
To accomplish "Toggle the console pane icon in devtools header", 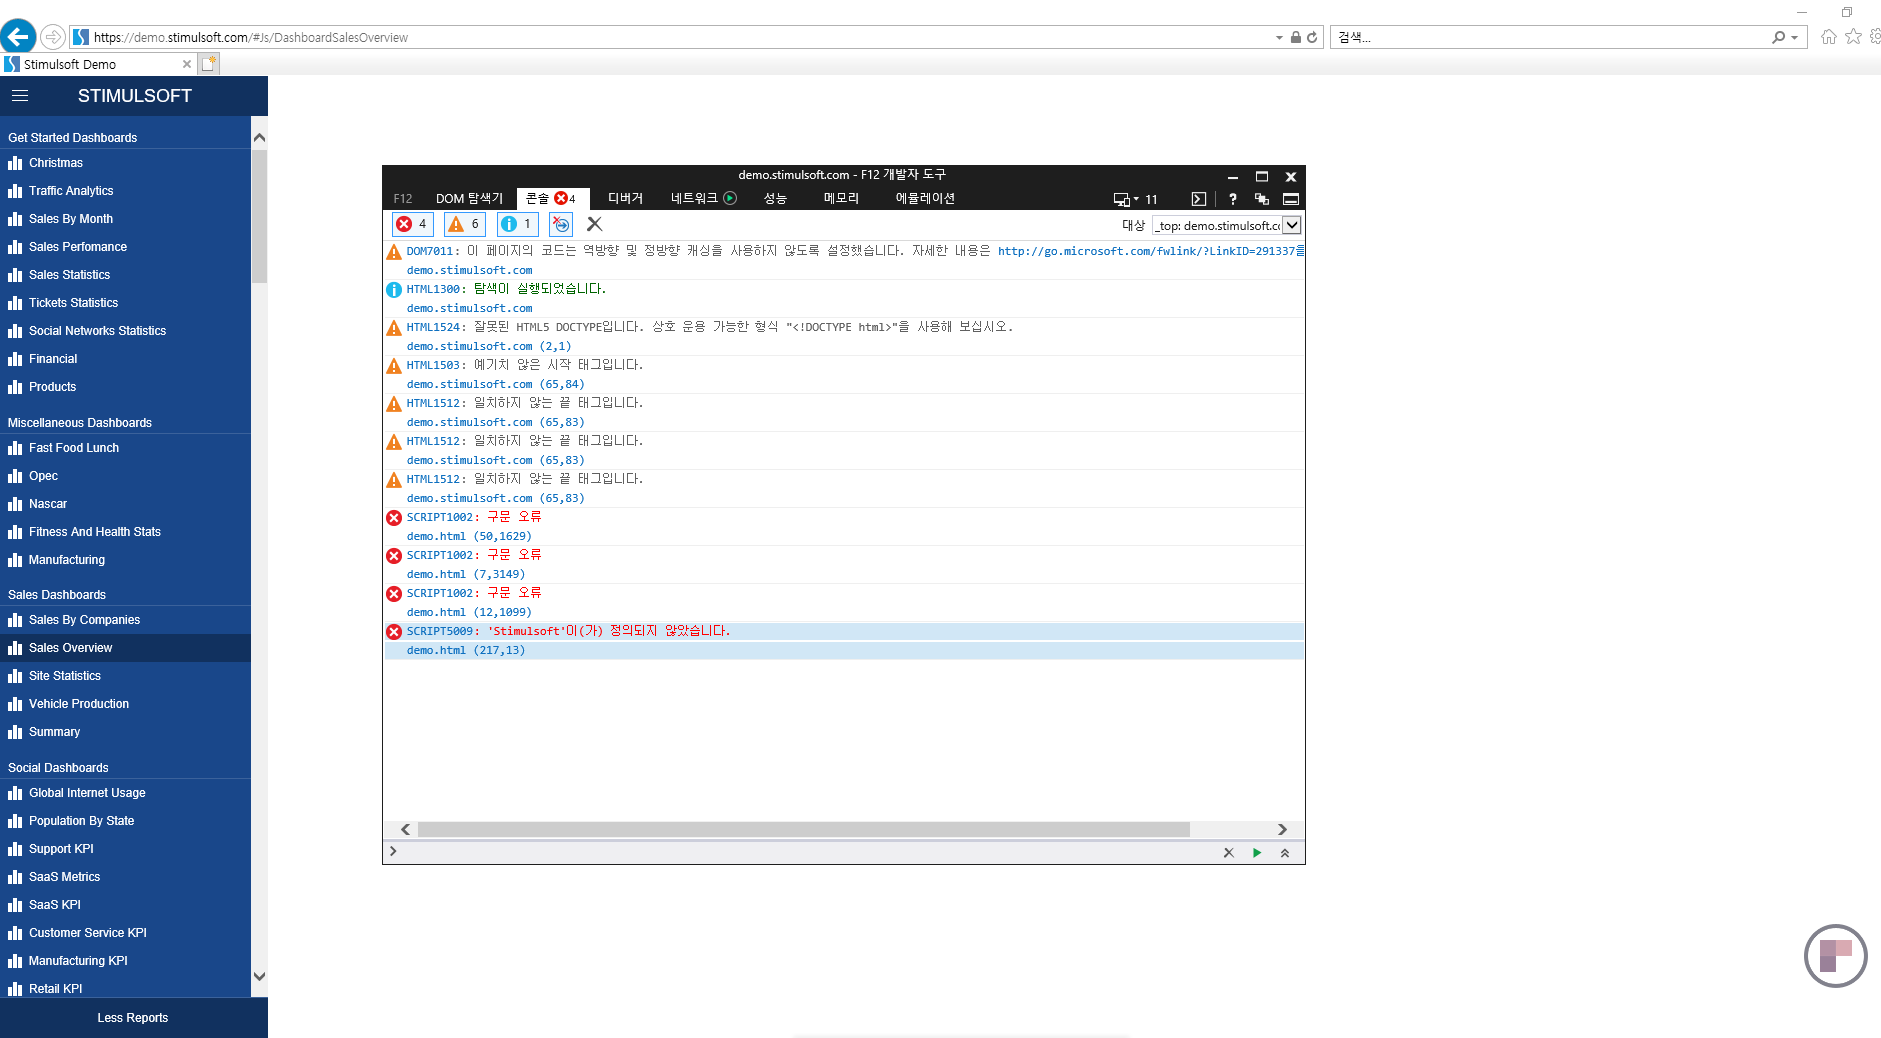I will [1199, 199].
